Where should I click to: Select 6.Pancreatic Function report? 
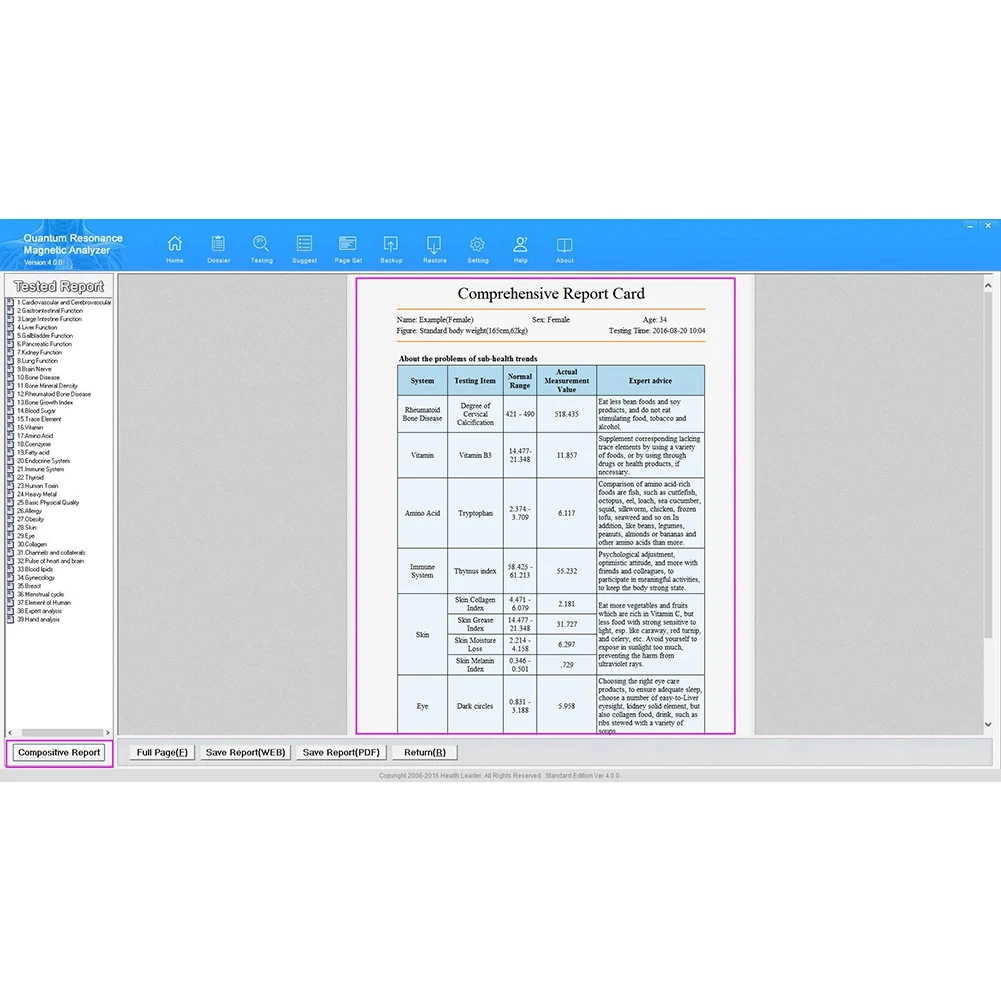coord(44,344)
